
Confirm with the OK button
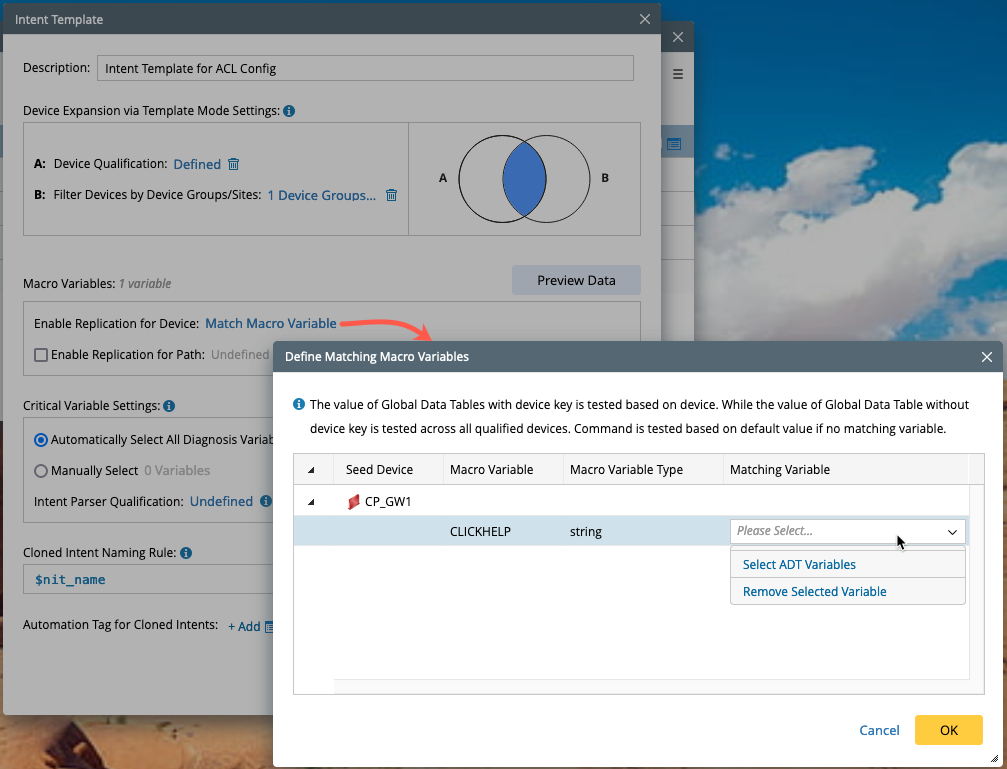click(948, 730)
